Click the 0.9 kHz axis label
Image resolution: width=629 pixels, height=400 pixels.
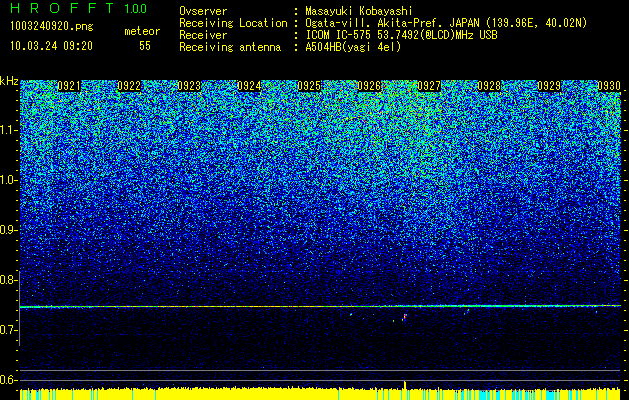coord(9,230)
